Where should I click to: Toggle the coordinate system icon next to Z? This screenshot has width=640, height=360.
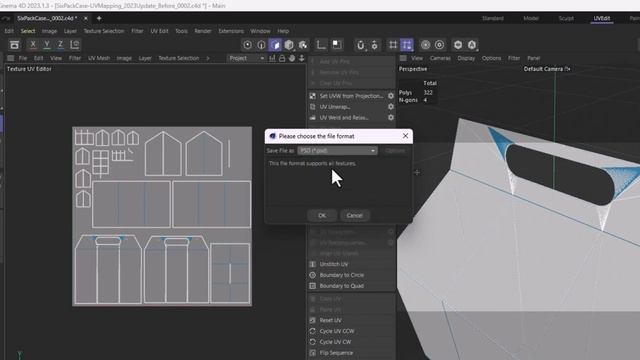pyautogui.click(x=75, y=44)
